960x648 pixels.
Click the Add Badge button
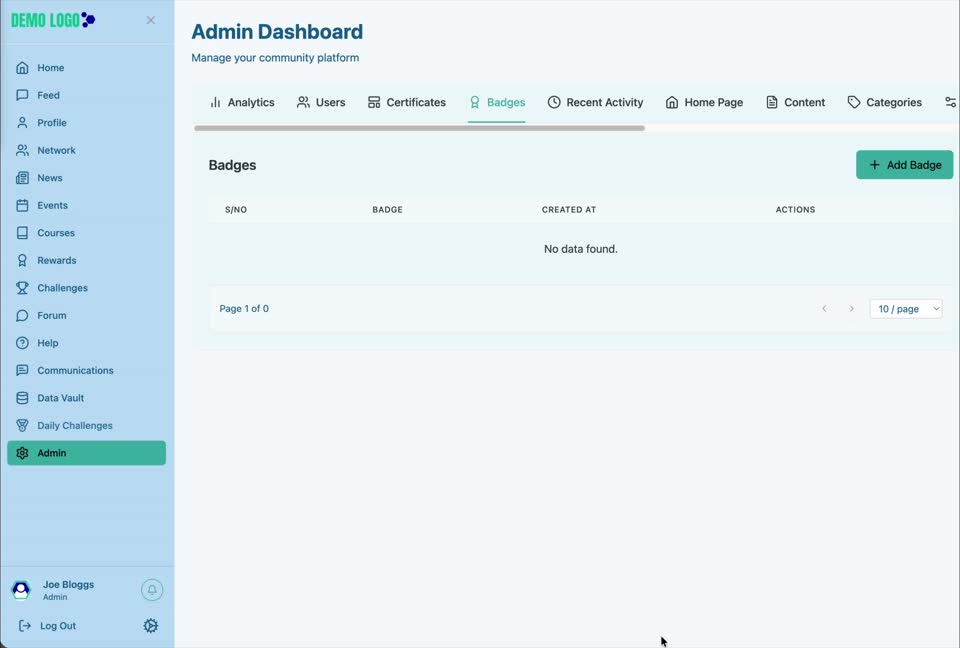click(x=904, y=165)
